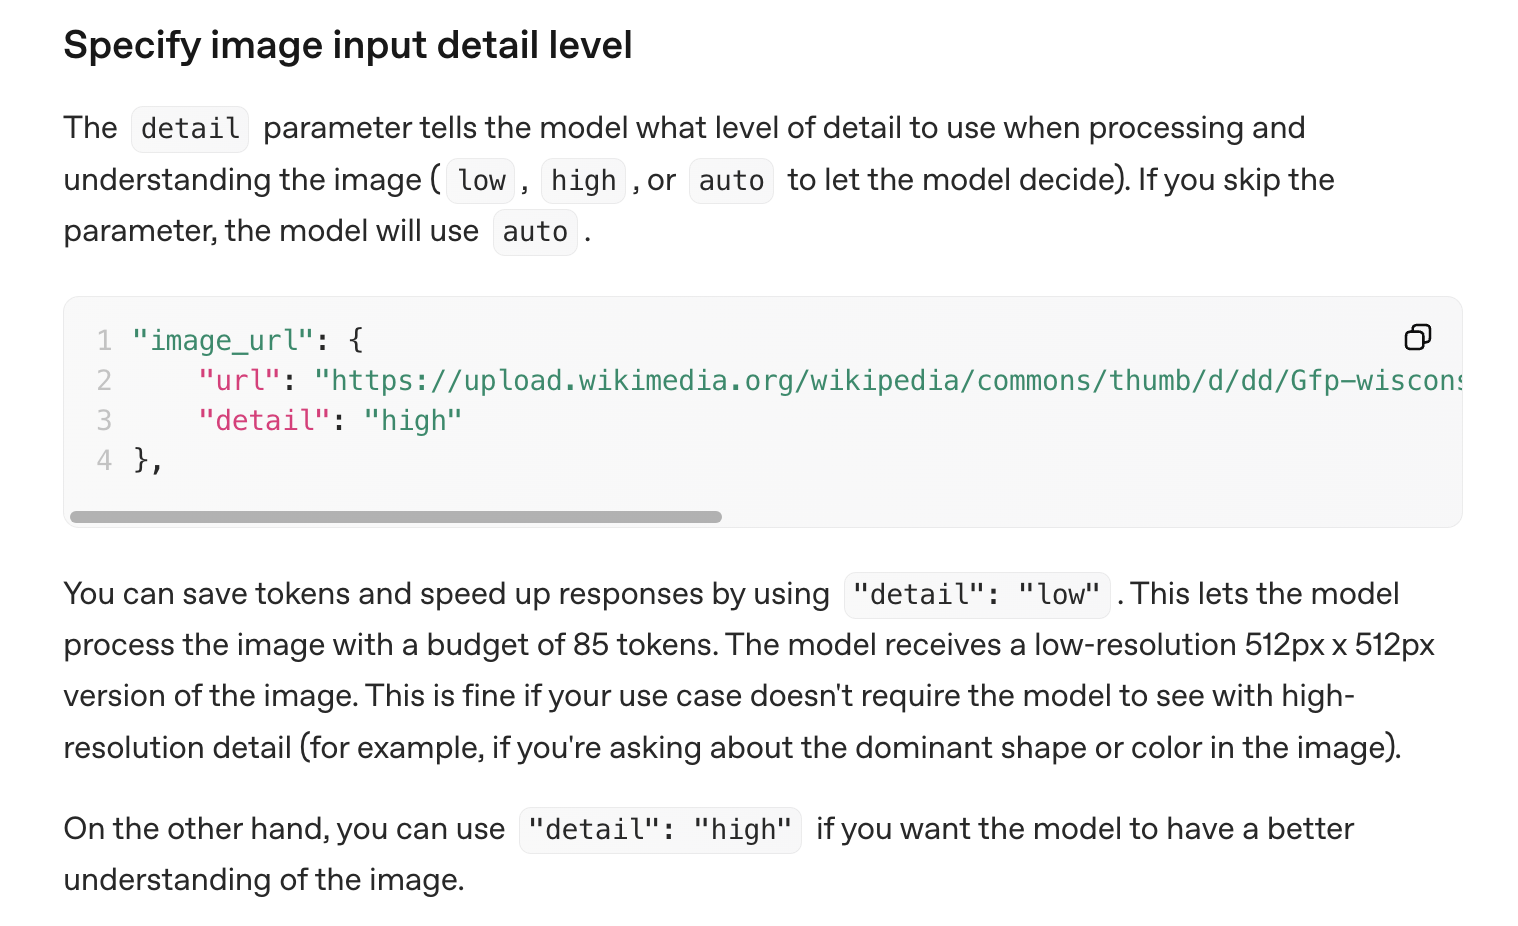Click line number 2 in the code snippet
This screenshot has height=926, width=1518.
104,381
